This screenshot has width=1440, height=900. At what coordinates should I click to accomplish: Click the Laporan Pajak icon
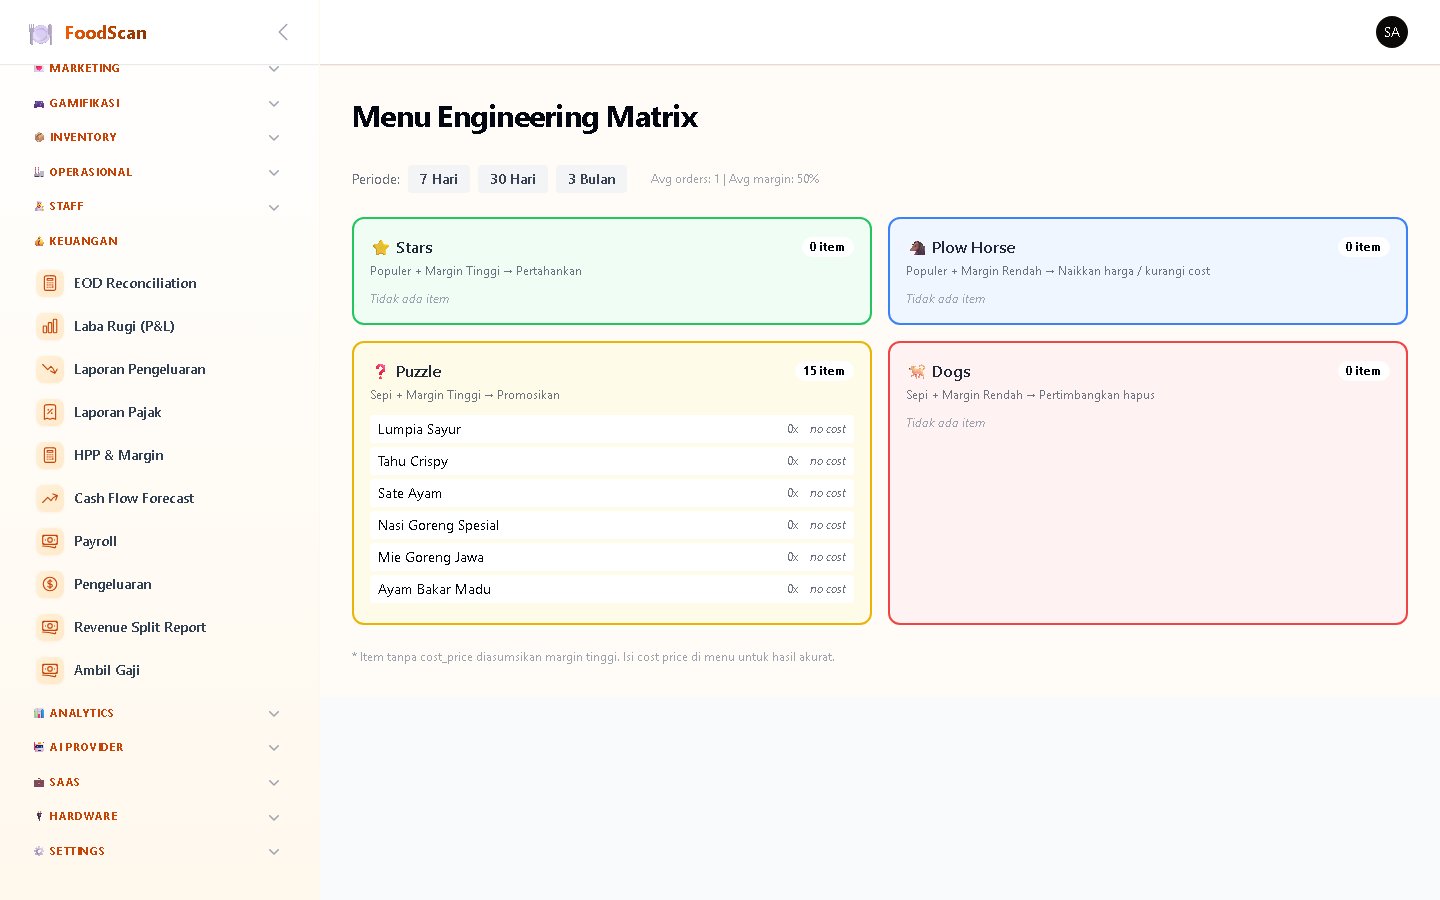pos(50,412)
